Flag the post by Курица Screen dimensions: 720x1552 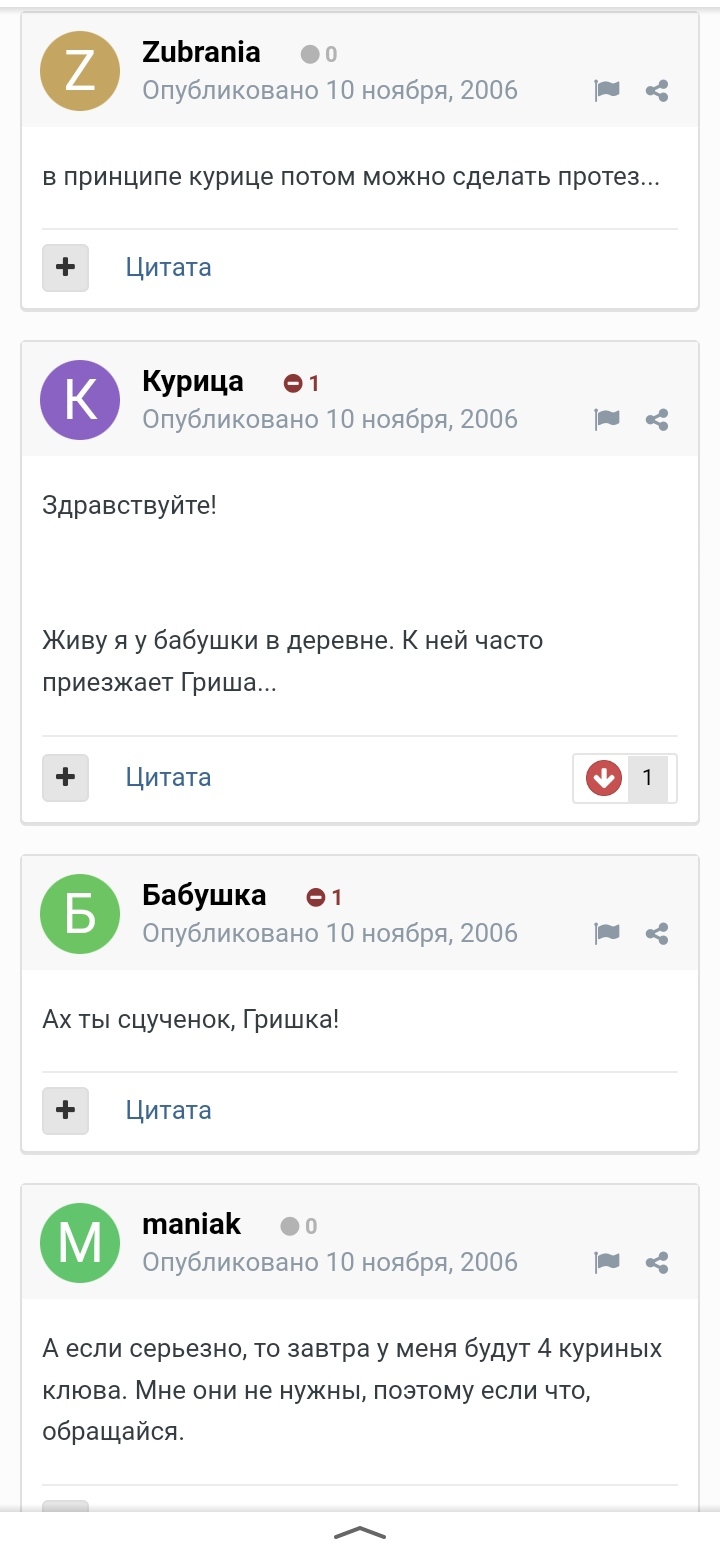(606, 419)
